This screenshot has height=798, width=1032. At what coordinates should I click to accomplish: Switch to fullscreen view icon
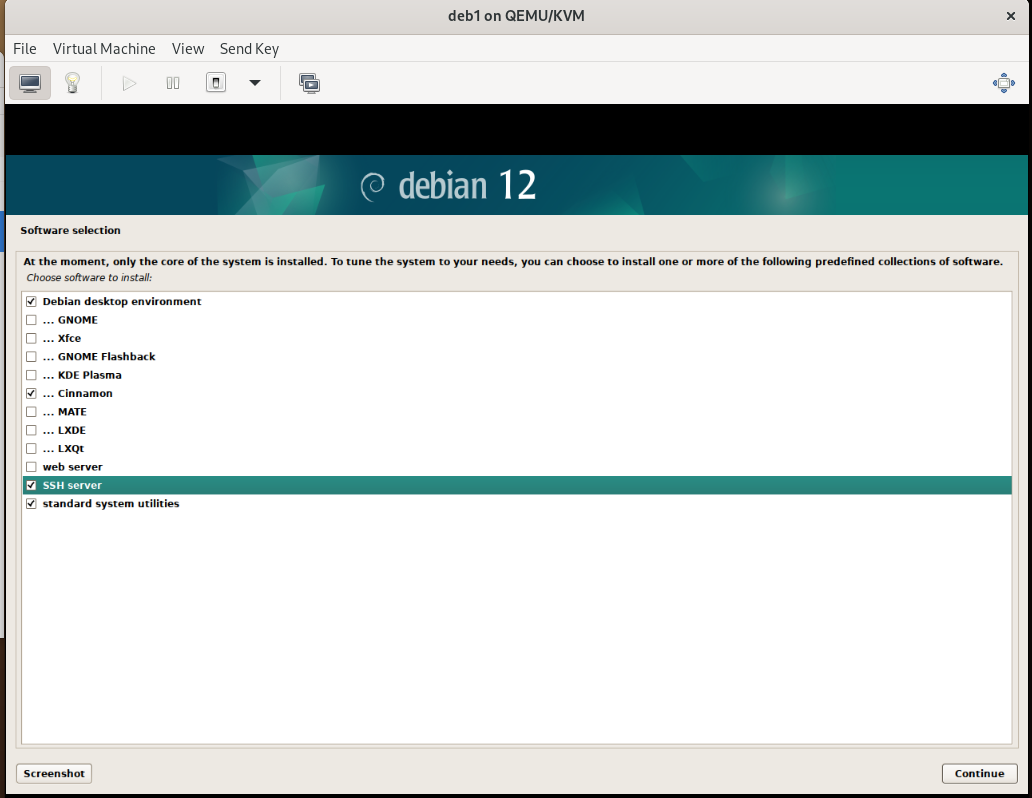(x=1003, y=83)
